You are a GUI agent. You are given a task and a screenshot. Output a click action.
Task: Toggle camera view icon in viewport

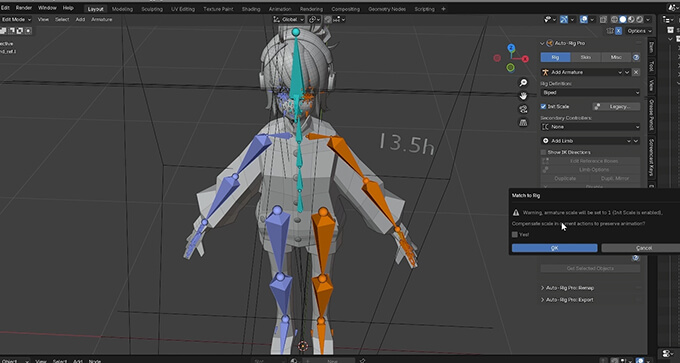[523, 109]
